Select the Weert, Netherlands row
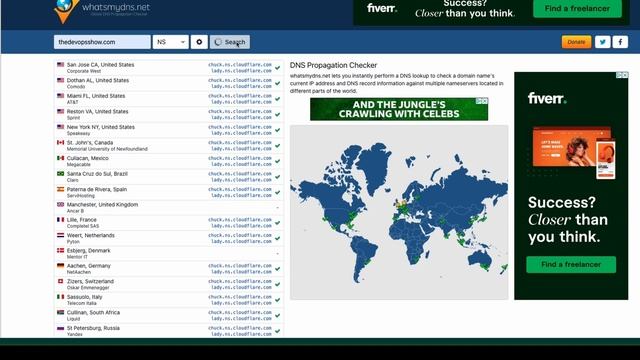Screen dimensions: 640x360 [x=169, y=238]
